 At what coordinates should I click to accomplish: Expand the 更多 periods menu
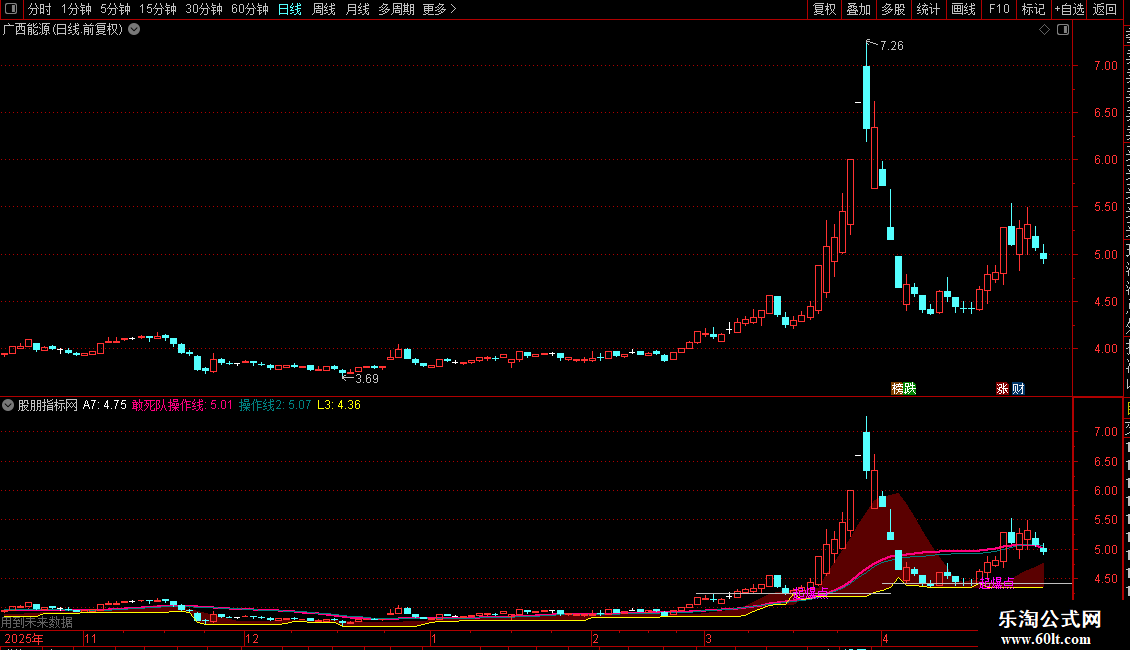click(x=440, y=9)
